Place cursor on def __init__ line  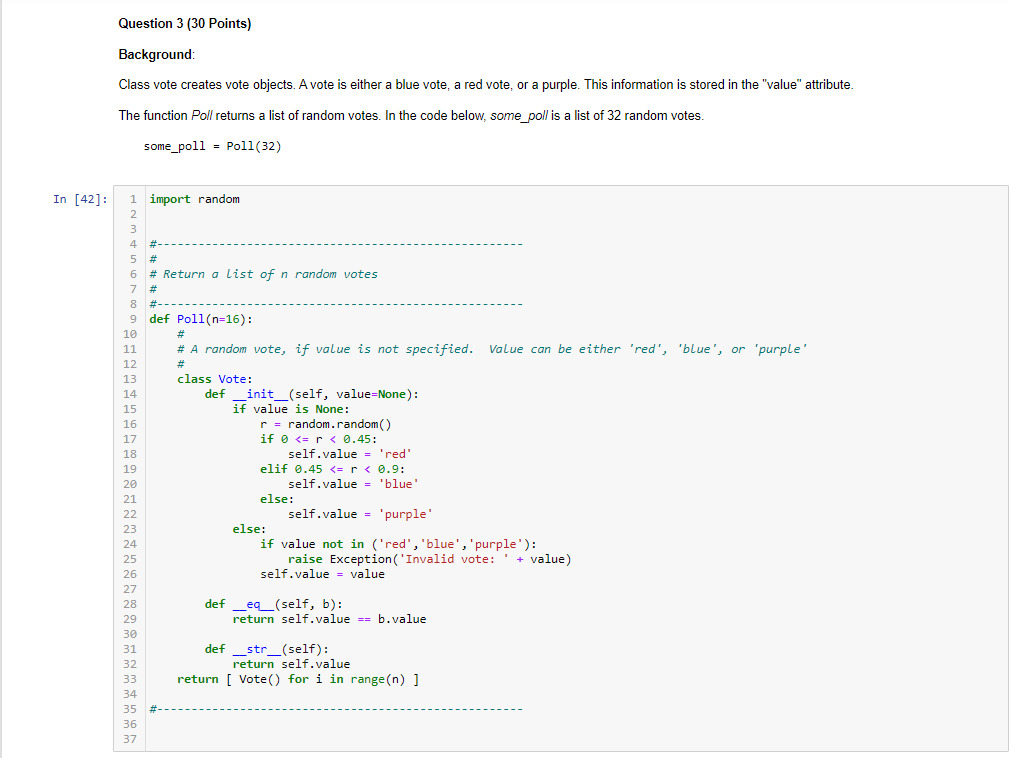click(311, 394)
